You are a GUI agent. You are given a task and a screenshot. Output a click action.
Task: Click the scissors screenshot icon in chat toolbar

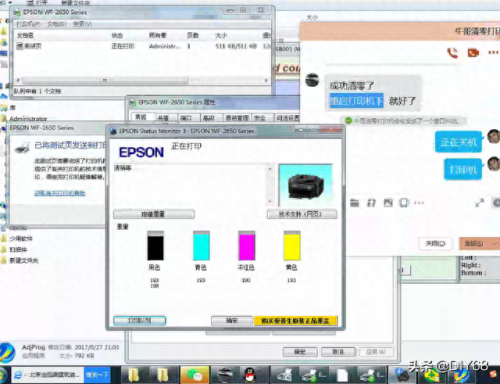coord(371,203)
